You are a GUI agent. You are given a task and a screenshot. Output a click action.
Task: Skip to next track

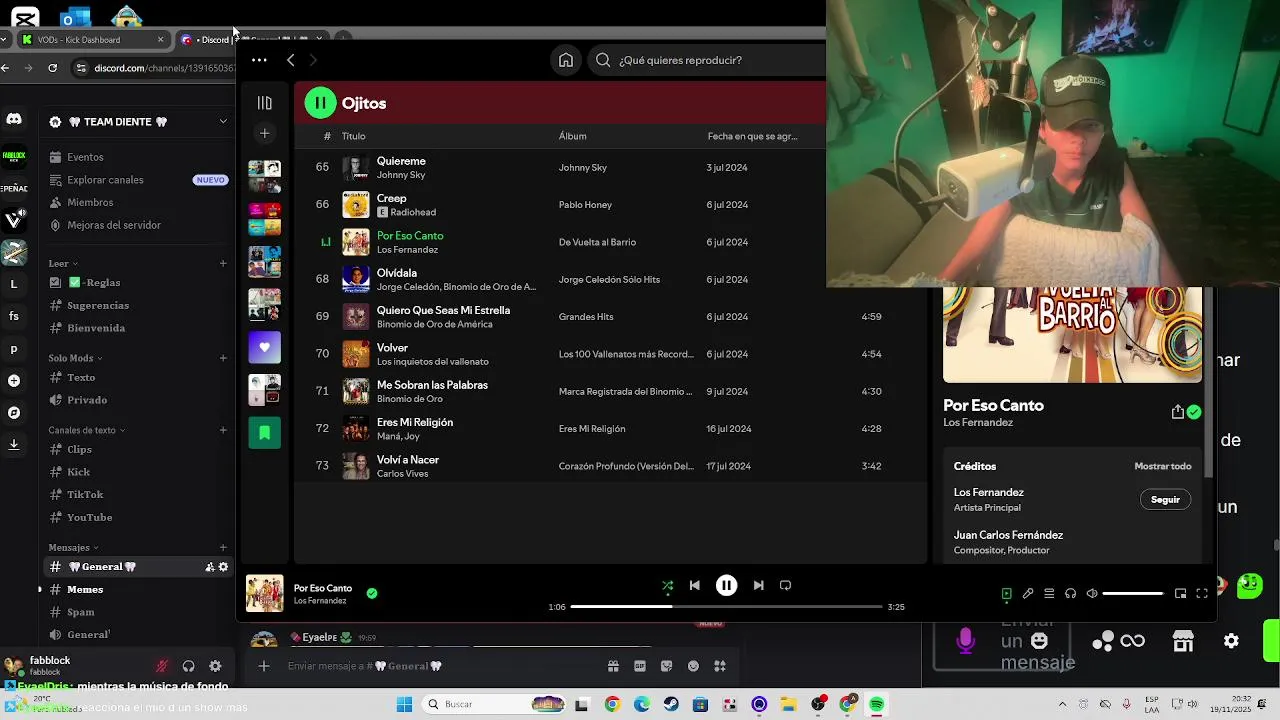[758, 585]
